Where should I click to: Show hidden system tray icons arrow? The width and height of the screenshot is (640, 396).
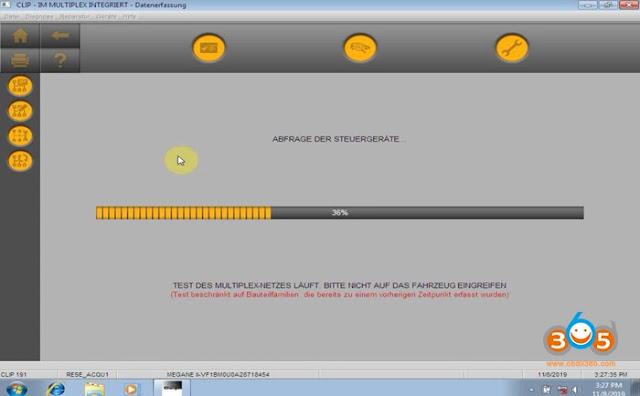click(531, 390)
